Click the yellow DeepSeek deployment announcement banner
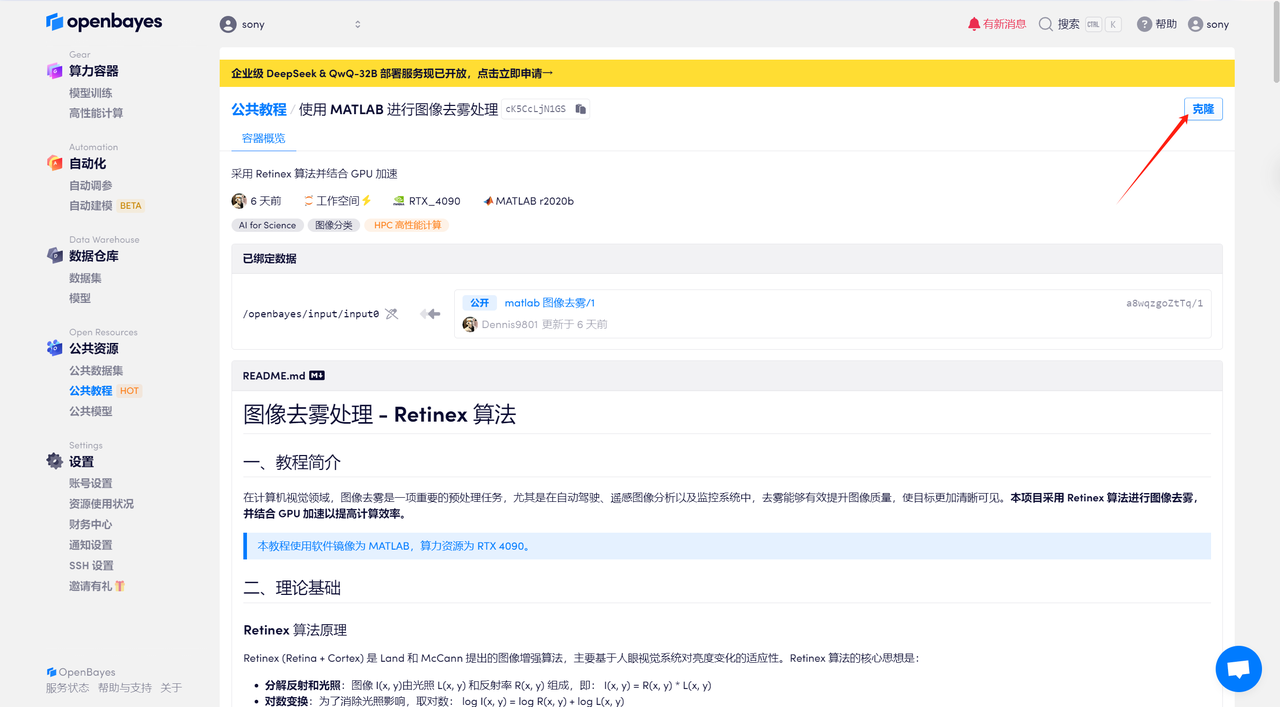1280x707 pixels. click(727, 73)
